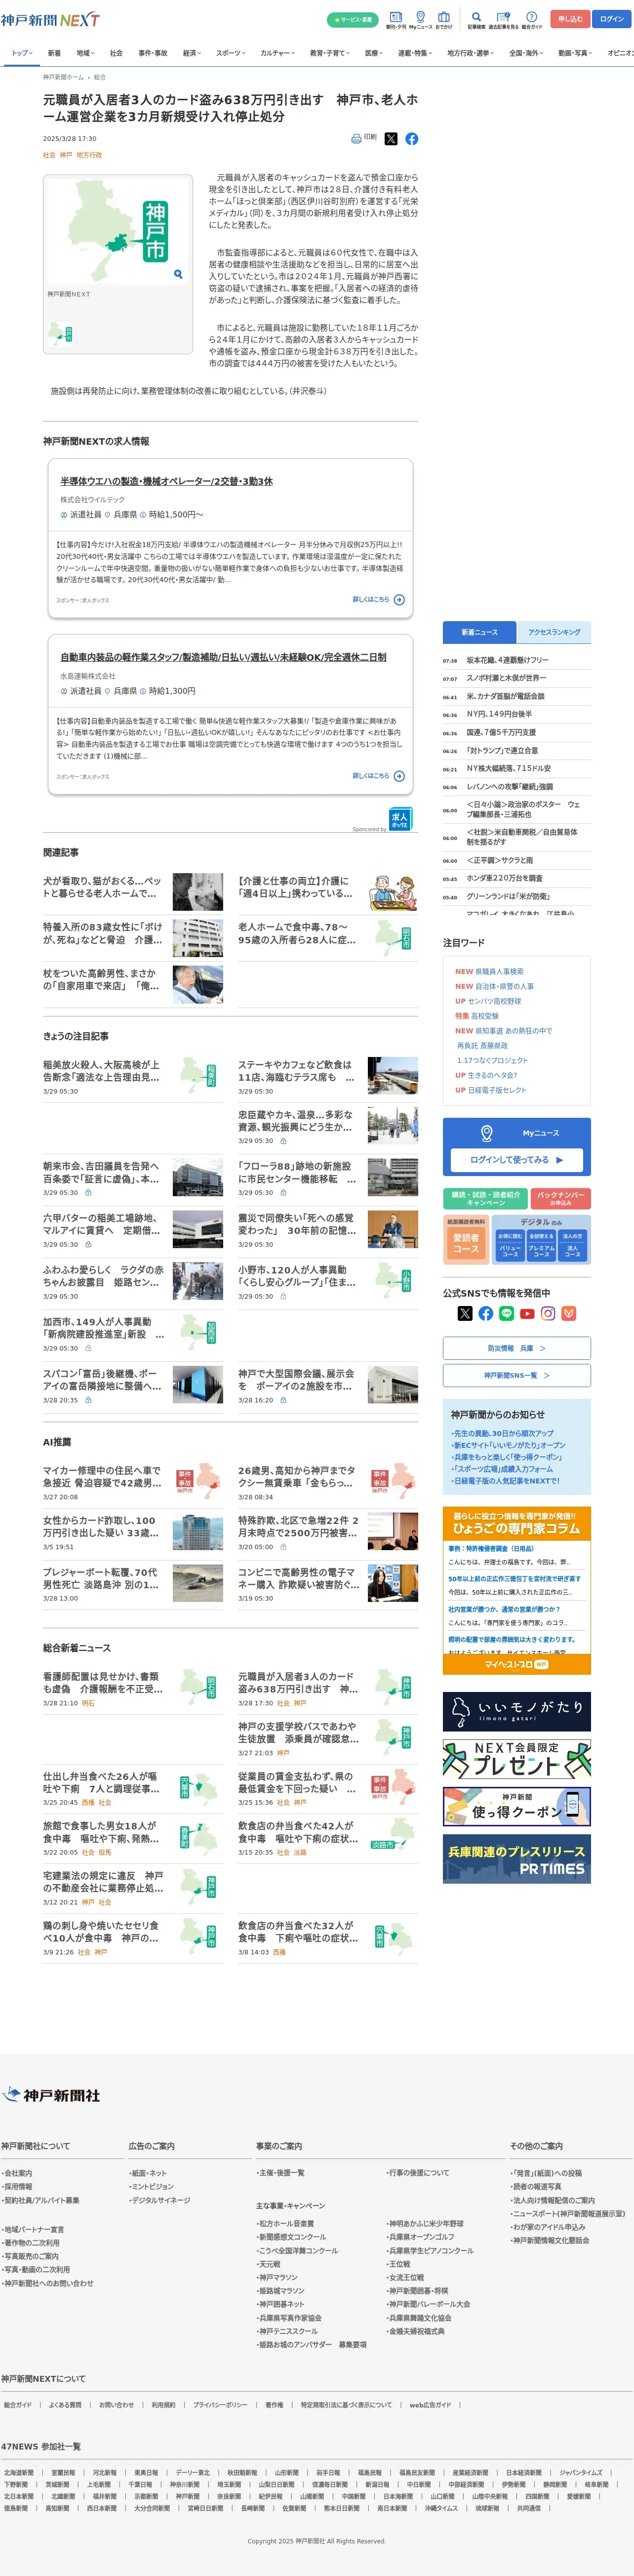This screenshot has height=2576, width=634.
Task: Open the 防災情報 兵庫 button
Action: [517, 1348]
